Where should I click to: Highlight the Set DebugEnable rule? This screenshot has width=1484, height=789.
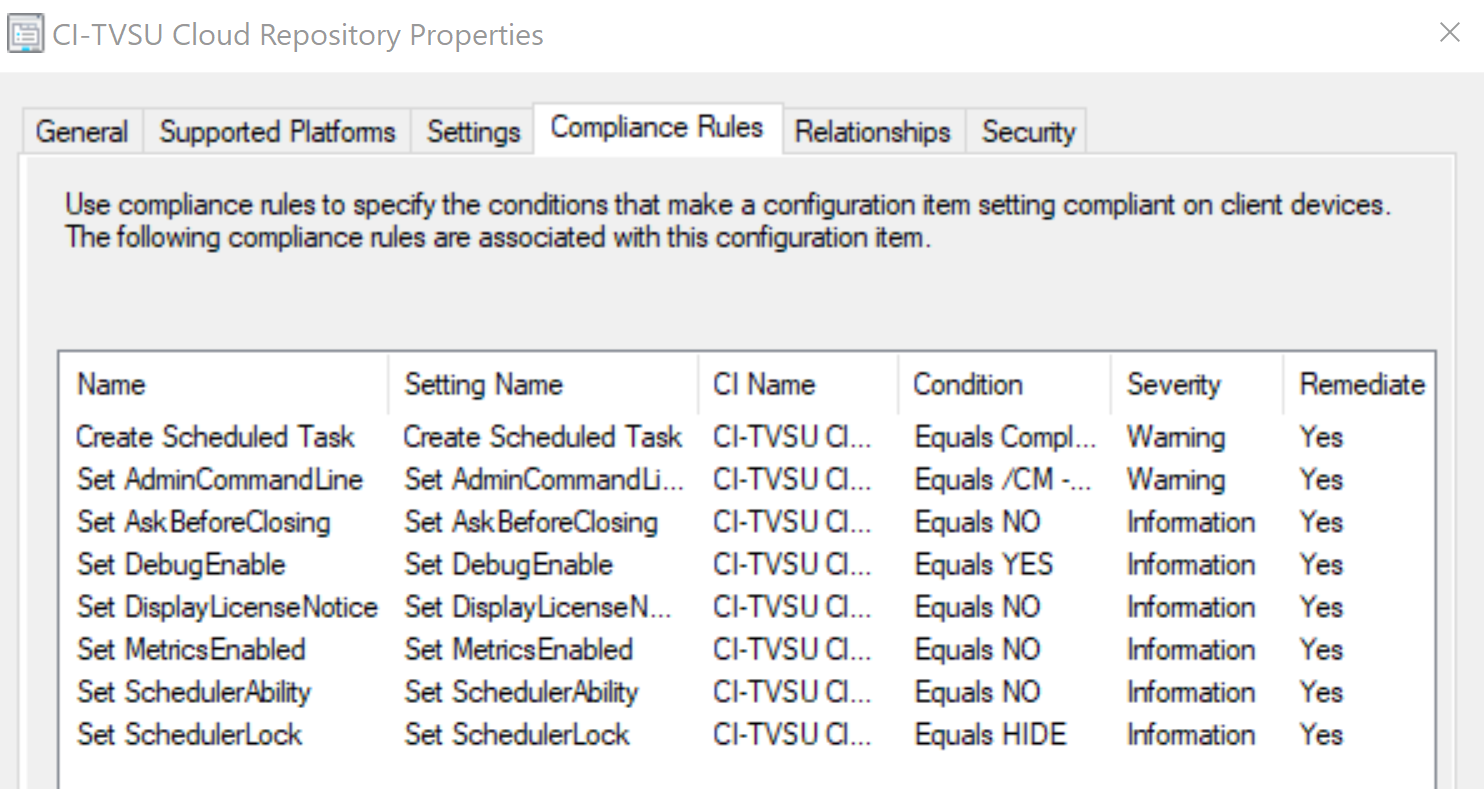coord(182,565)
